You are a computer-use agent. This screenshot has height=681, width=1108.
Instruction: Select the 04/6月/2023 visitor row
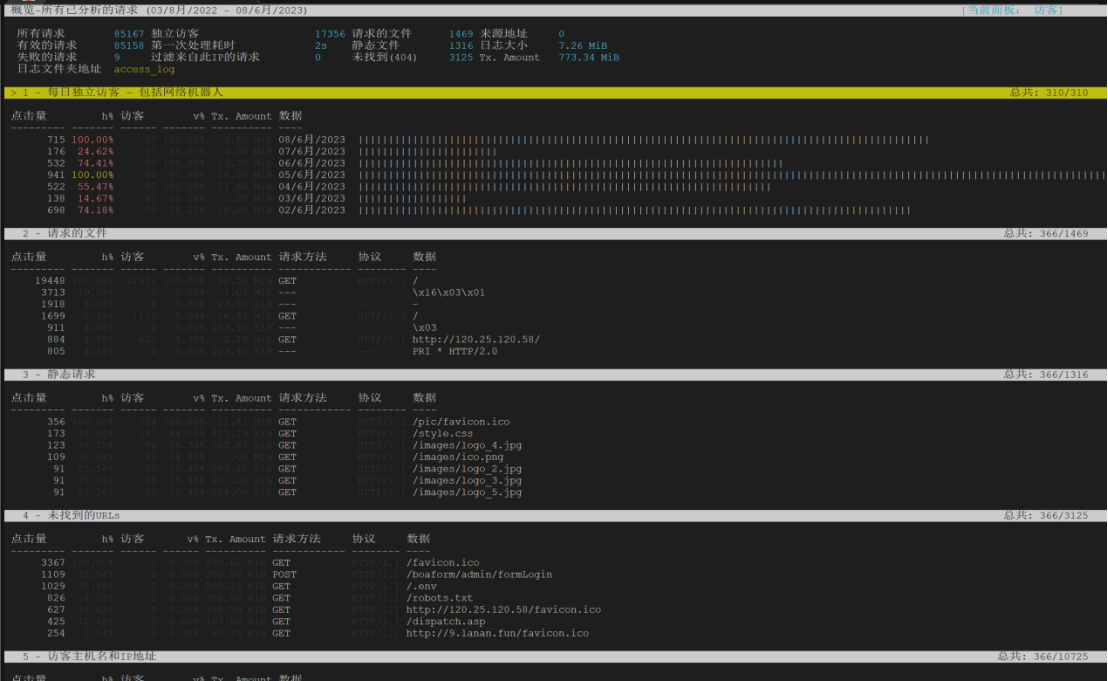(x=408, y=186)
